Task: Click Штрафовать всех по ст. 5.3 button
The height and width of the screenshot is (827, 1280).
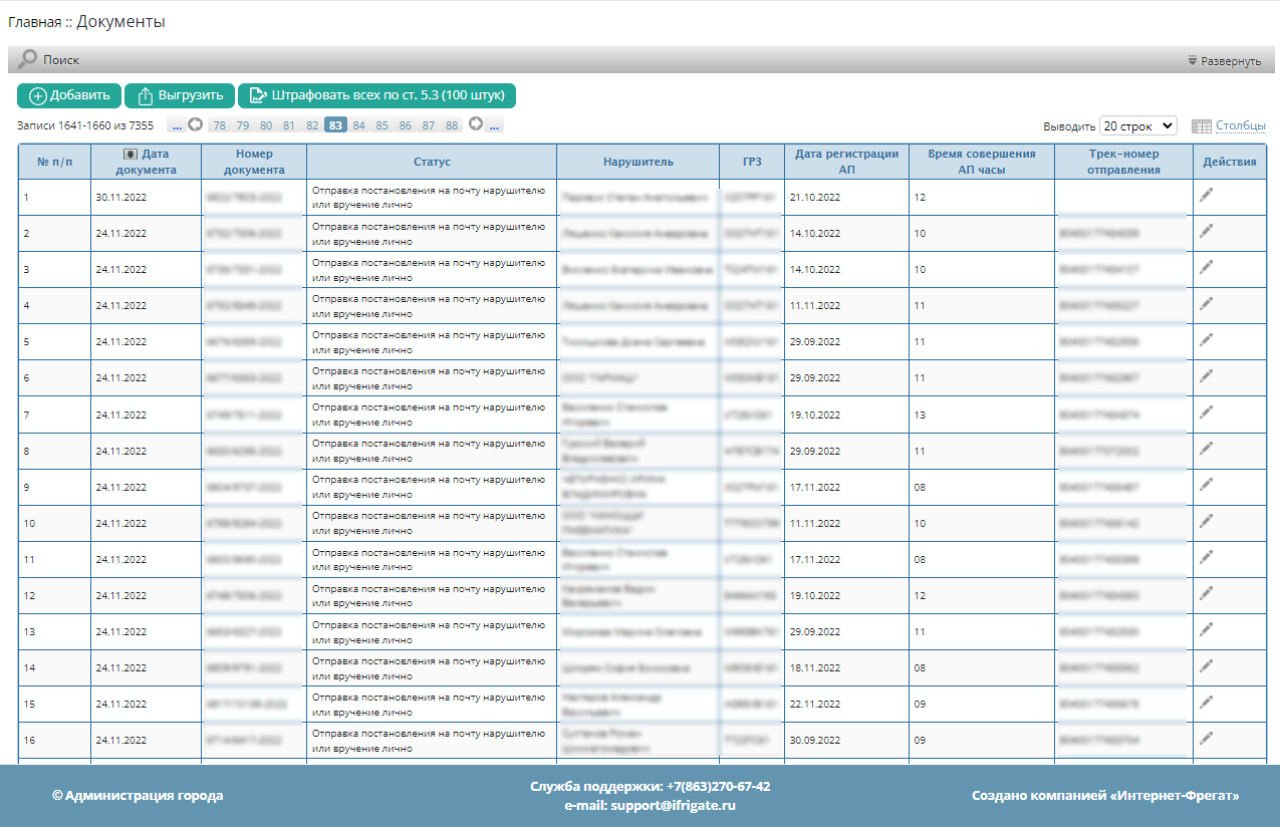Action: pos(376,96)
